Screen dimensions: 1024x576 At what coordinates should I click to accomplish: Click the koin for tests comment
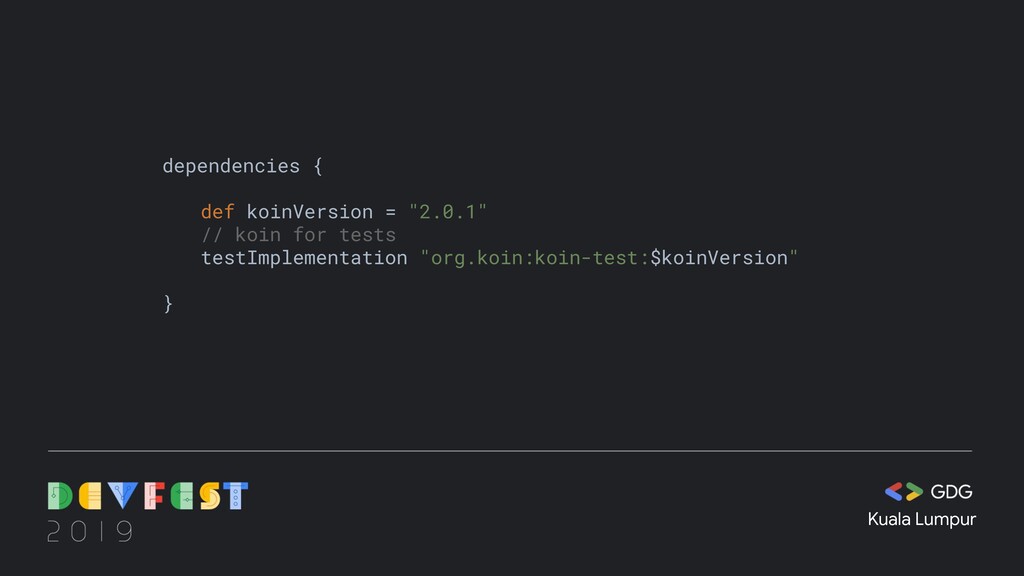coord(298,234)
